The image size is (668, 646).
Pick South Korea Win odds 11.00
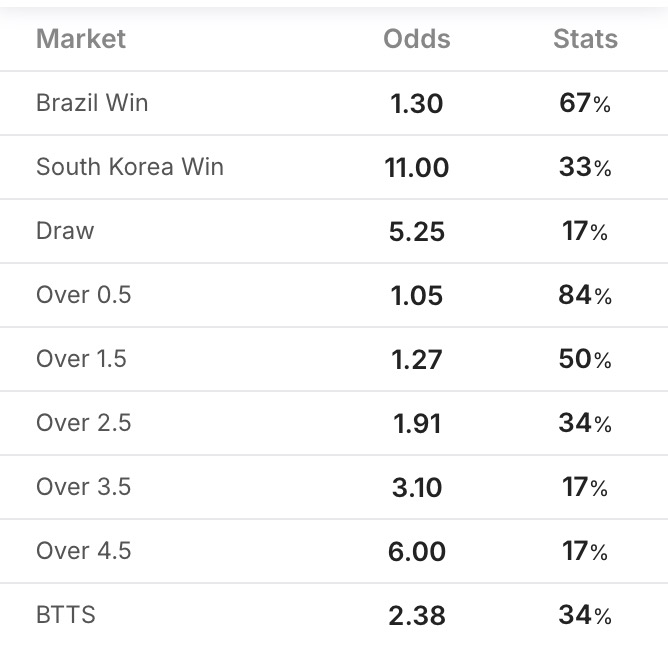416,167
